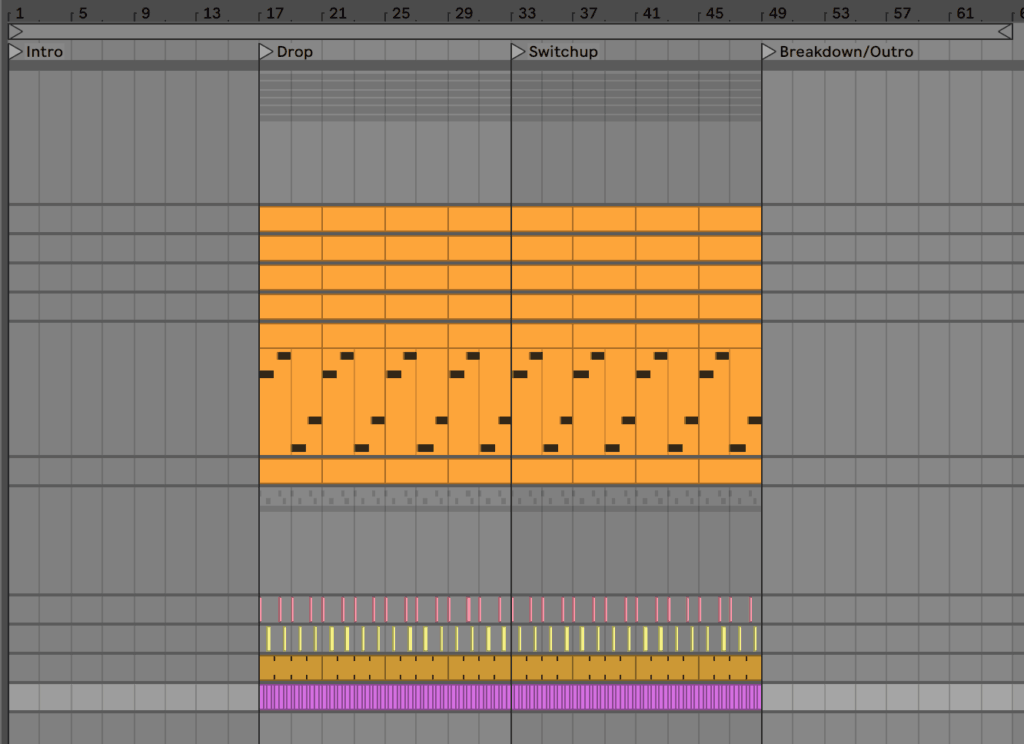Click bar 5 in the beat-time ruler

pyautogui.click(x=83, y=13)
